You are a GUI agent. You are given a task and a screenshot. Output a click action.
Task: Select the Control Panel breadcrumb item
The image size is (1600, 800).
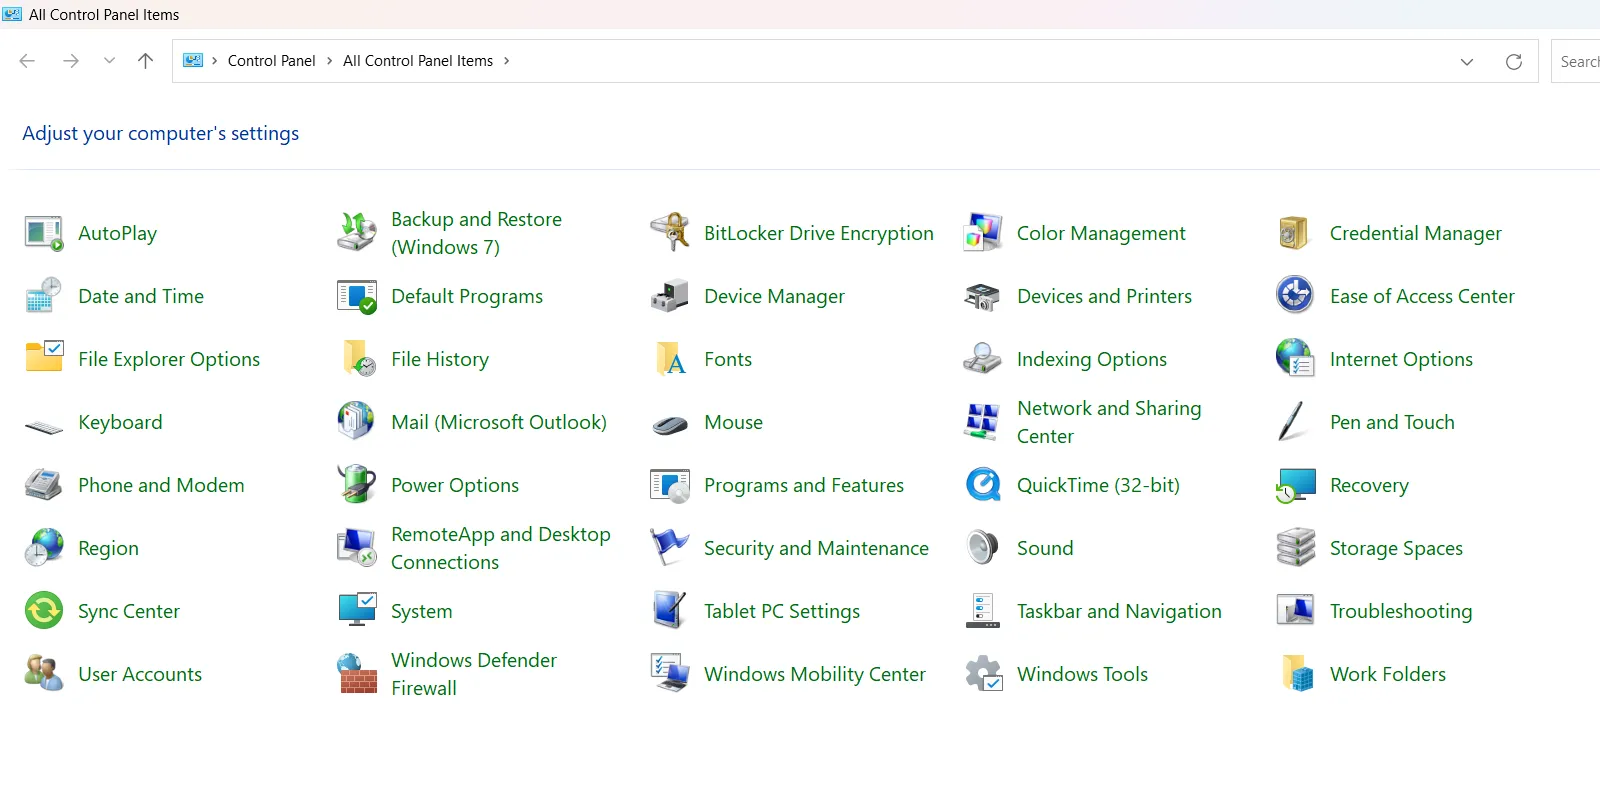coord(271,61)
